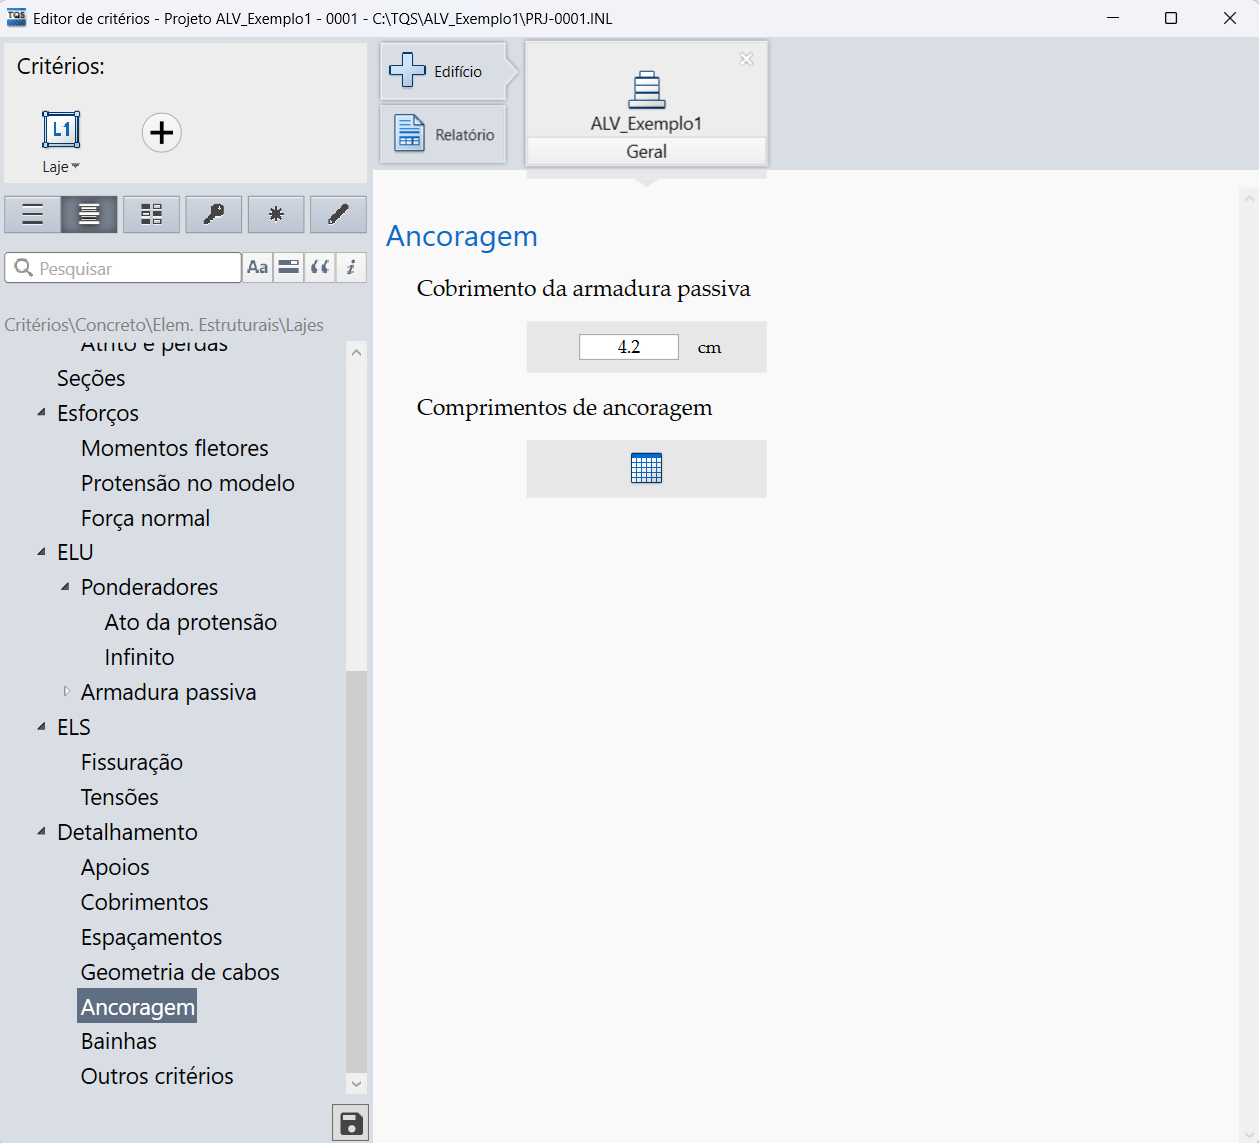This screenshot has height=1143, width=1259.
Task: Maximize the Editor de critérios window
Action: (x=1171, y=18)
